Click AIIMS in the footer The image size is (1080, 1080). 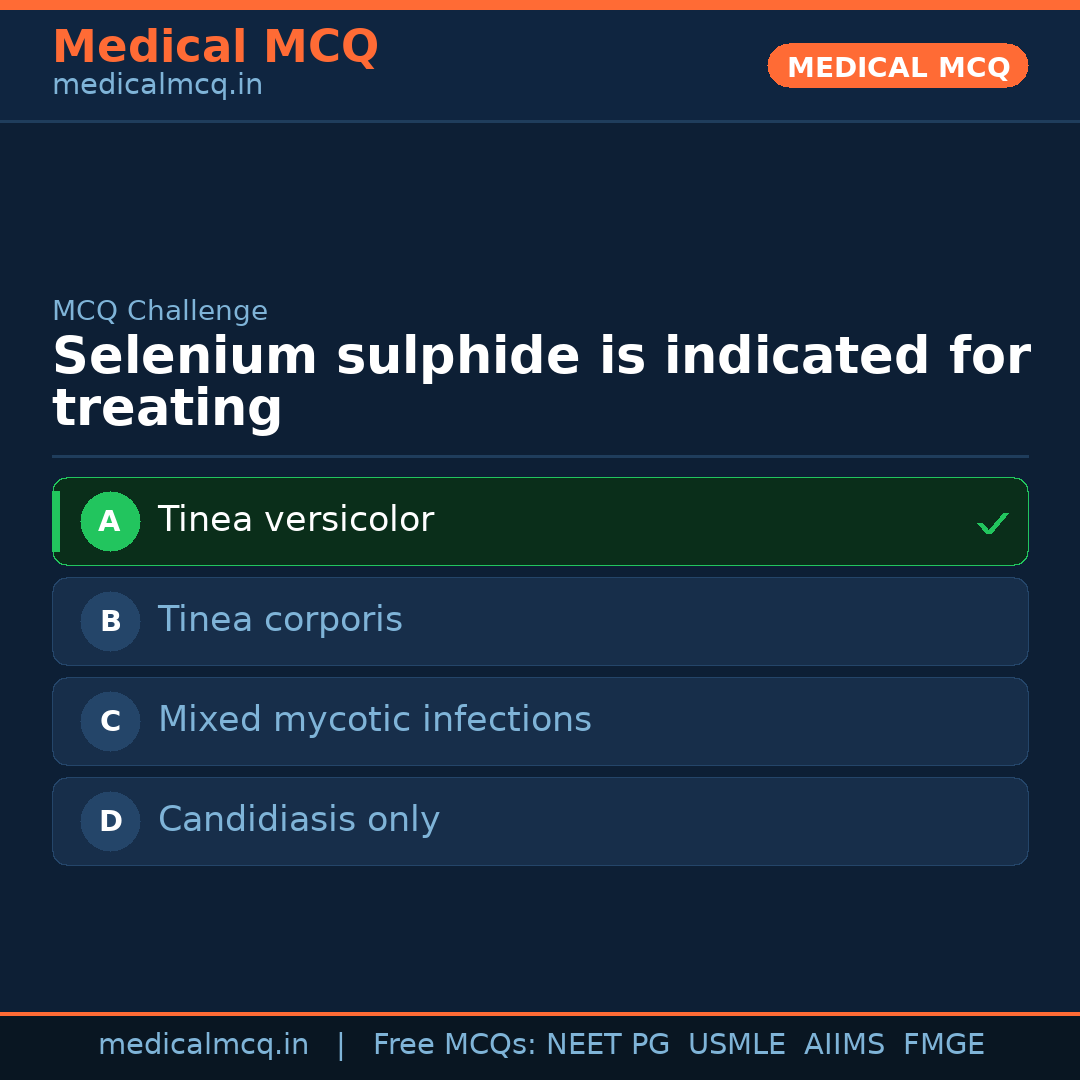pyautogui.click(x=844, y=1045)
